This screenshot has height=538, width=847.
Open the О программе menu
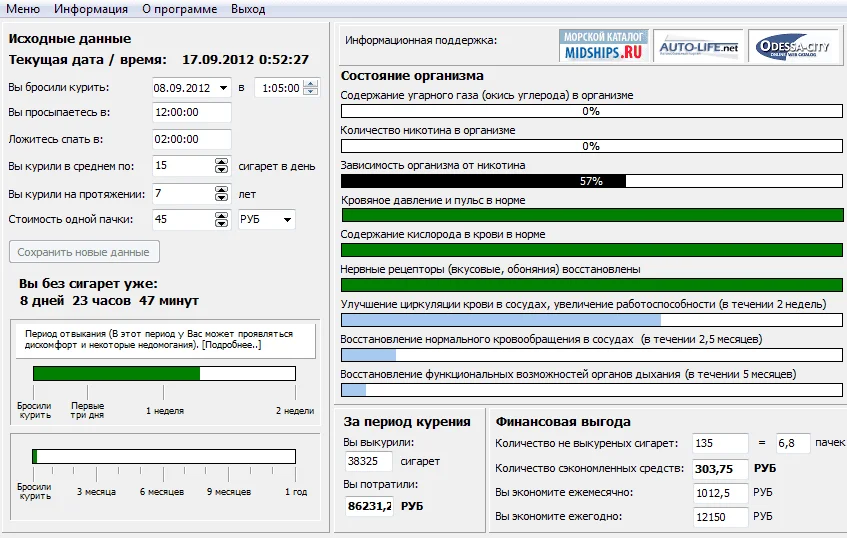pyautogui.click(x=179, y=9)
